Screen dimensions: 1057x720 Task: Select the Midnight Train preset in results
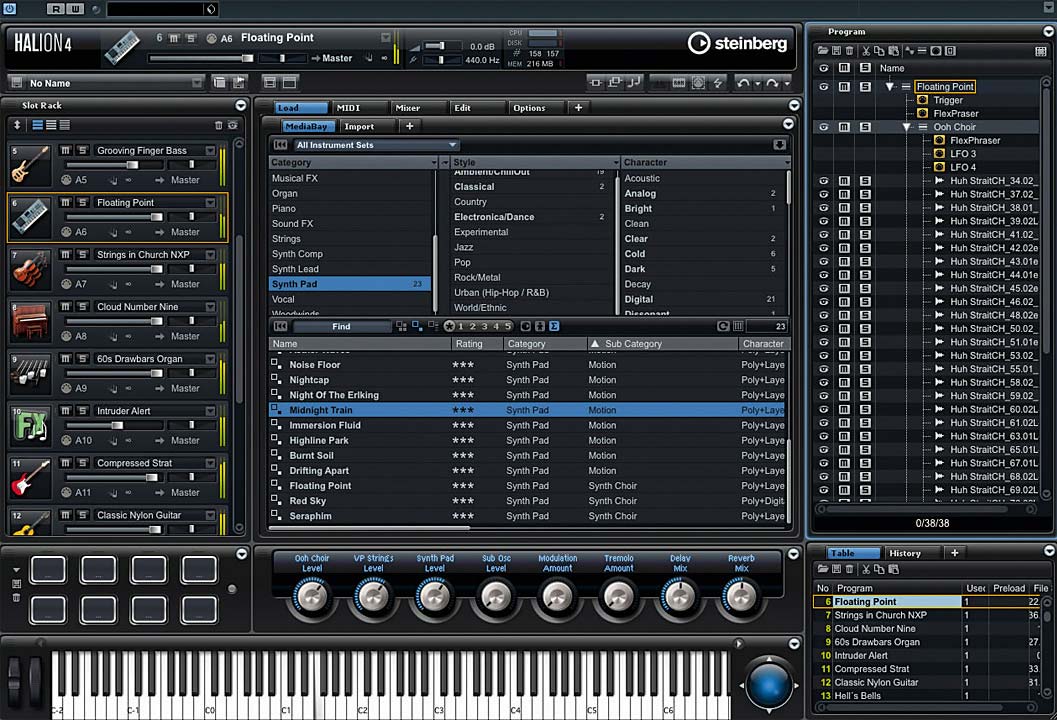[x=527, y=410]
